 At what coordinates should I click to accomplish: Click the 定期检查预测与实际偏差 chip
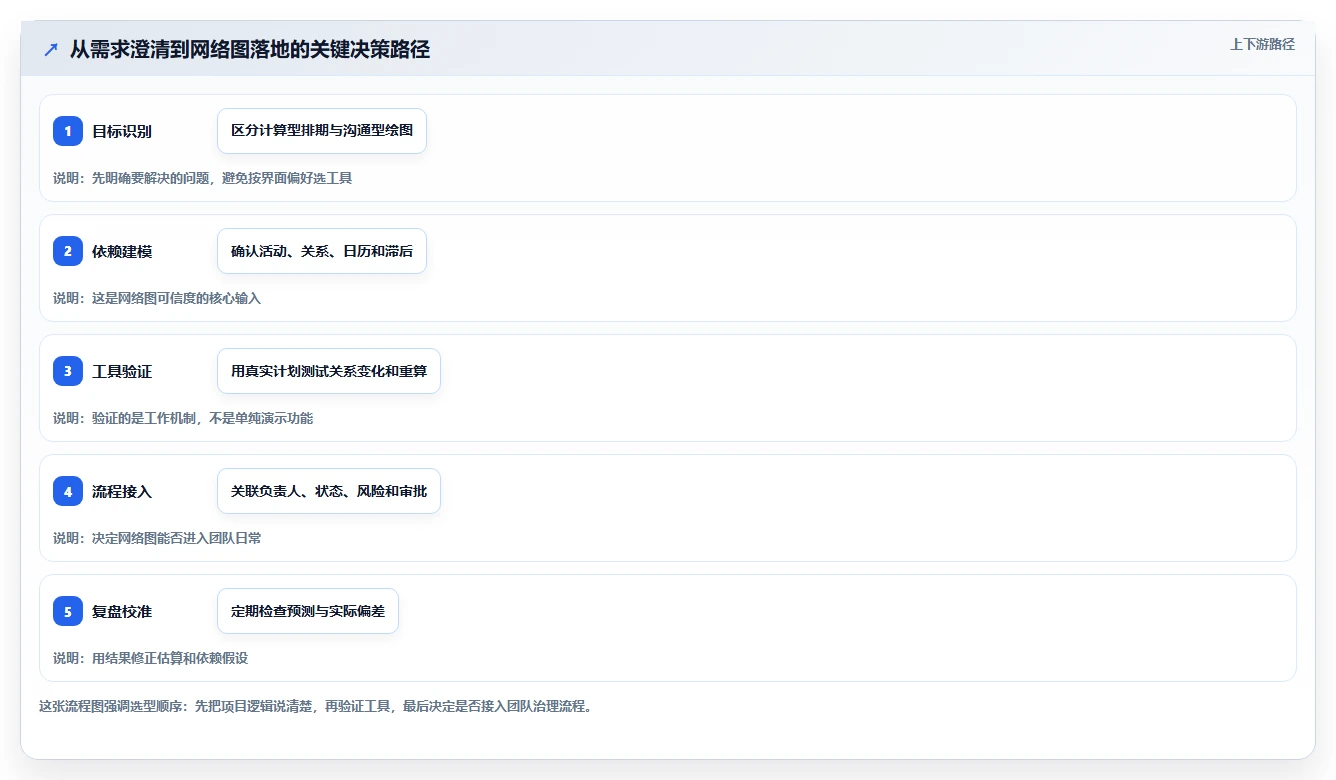point(308,611)
